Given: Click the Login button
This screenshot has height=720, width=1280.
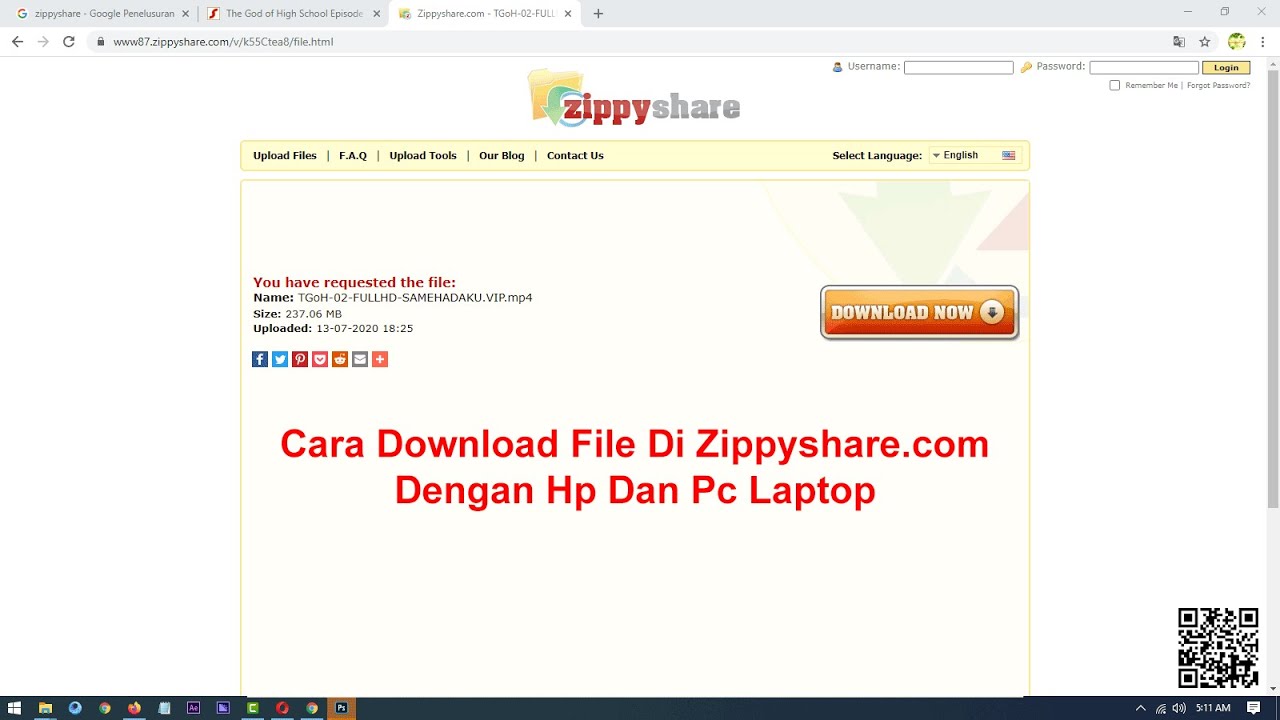Looking at the screenshot, I should 1226,68.
